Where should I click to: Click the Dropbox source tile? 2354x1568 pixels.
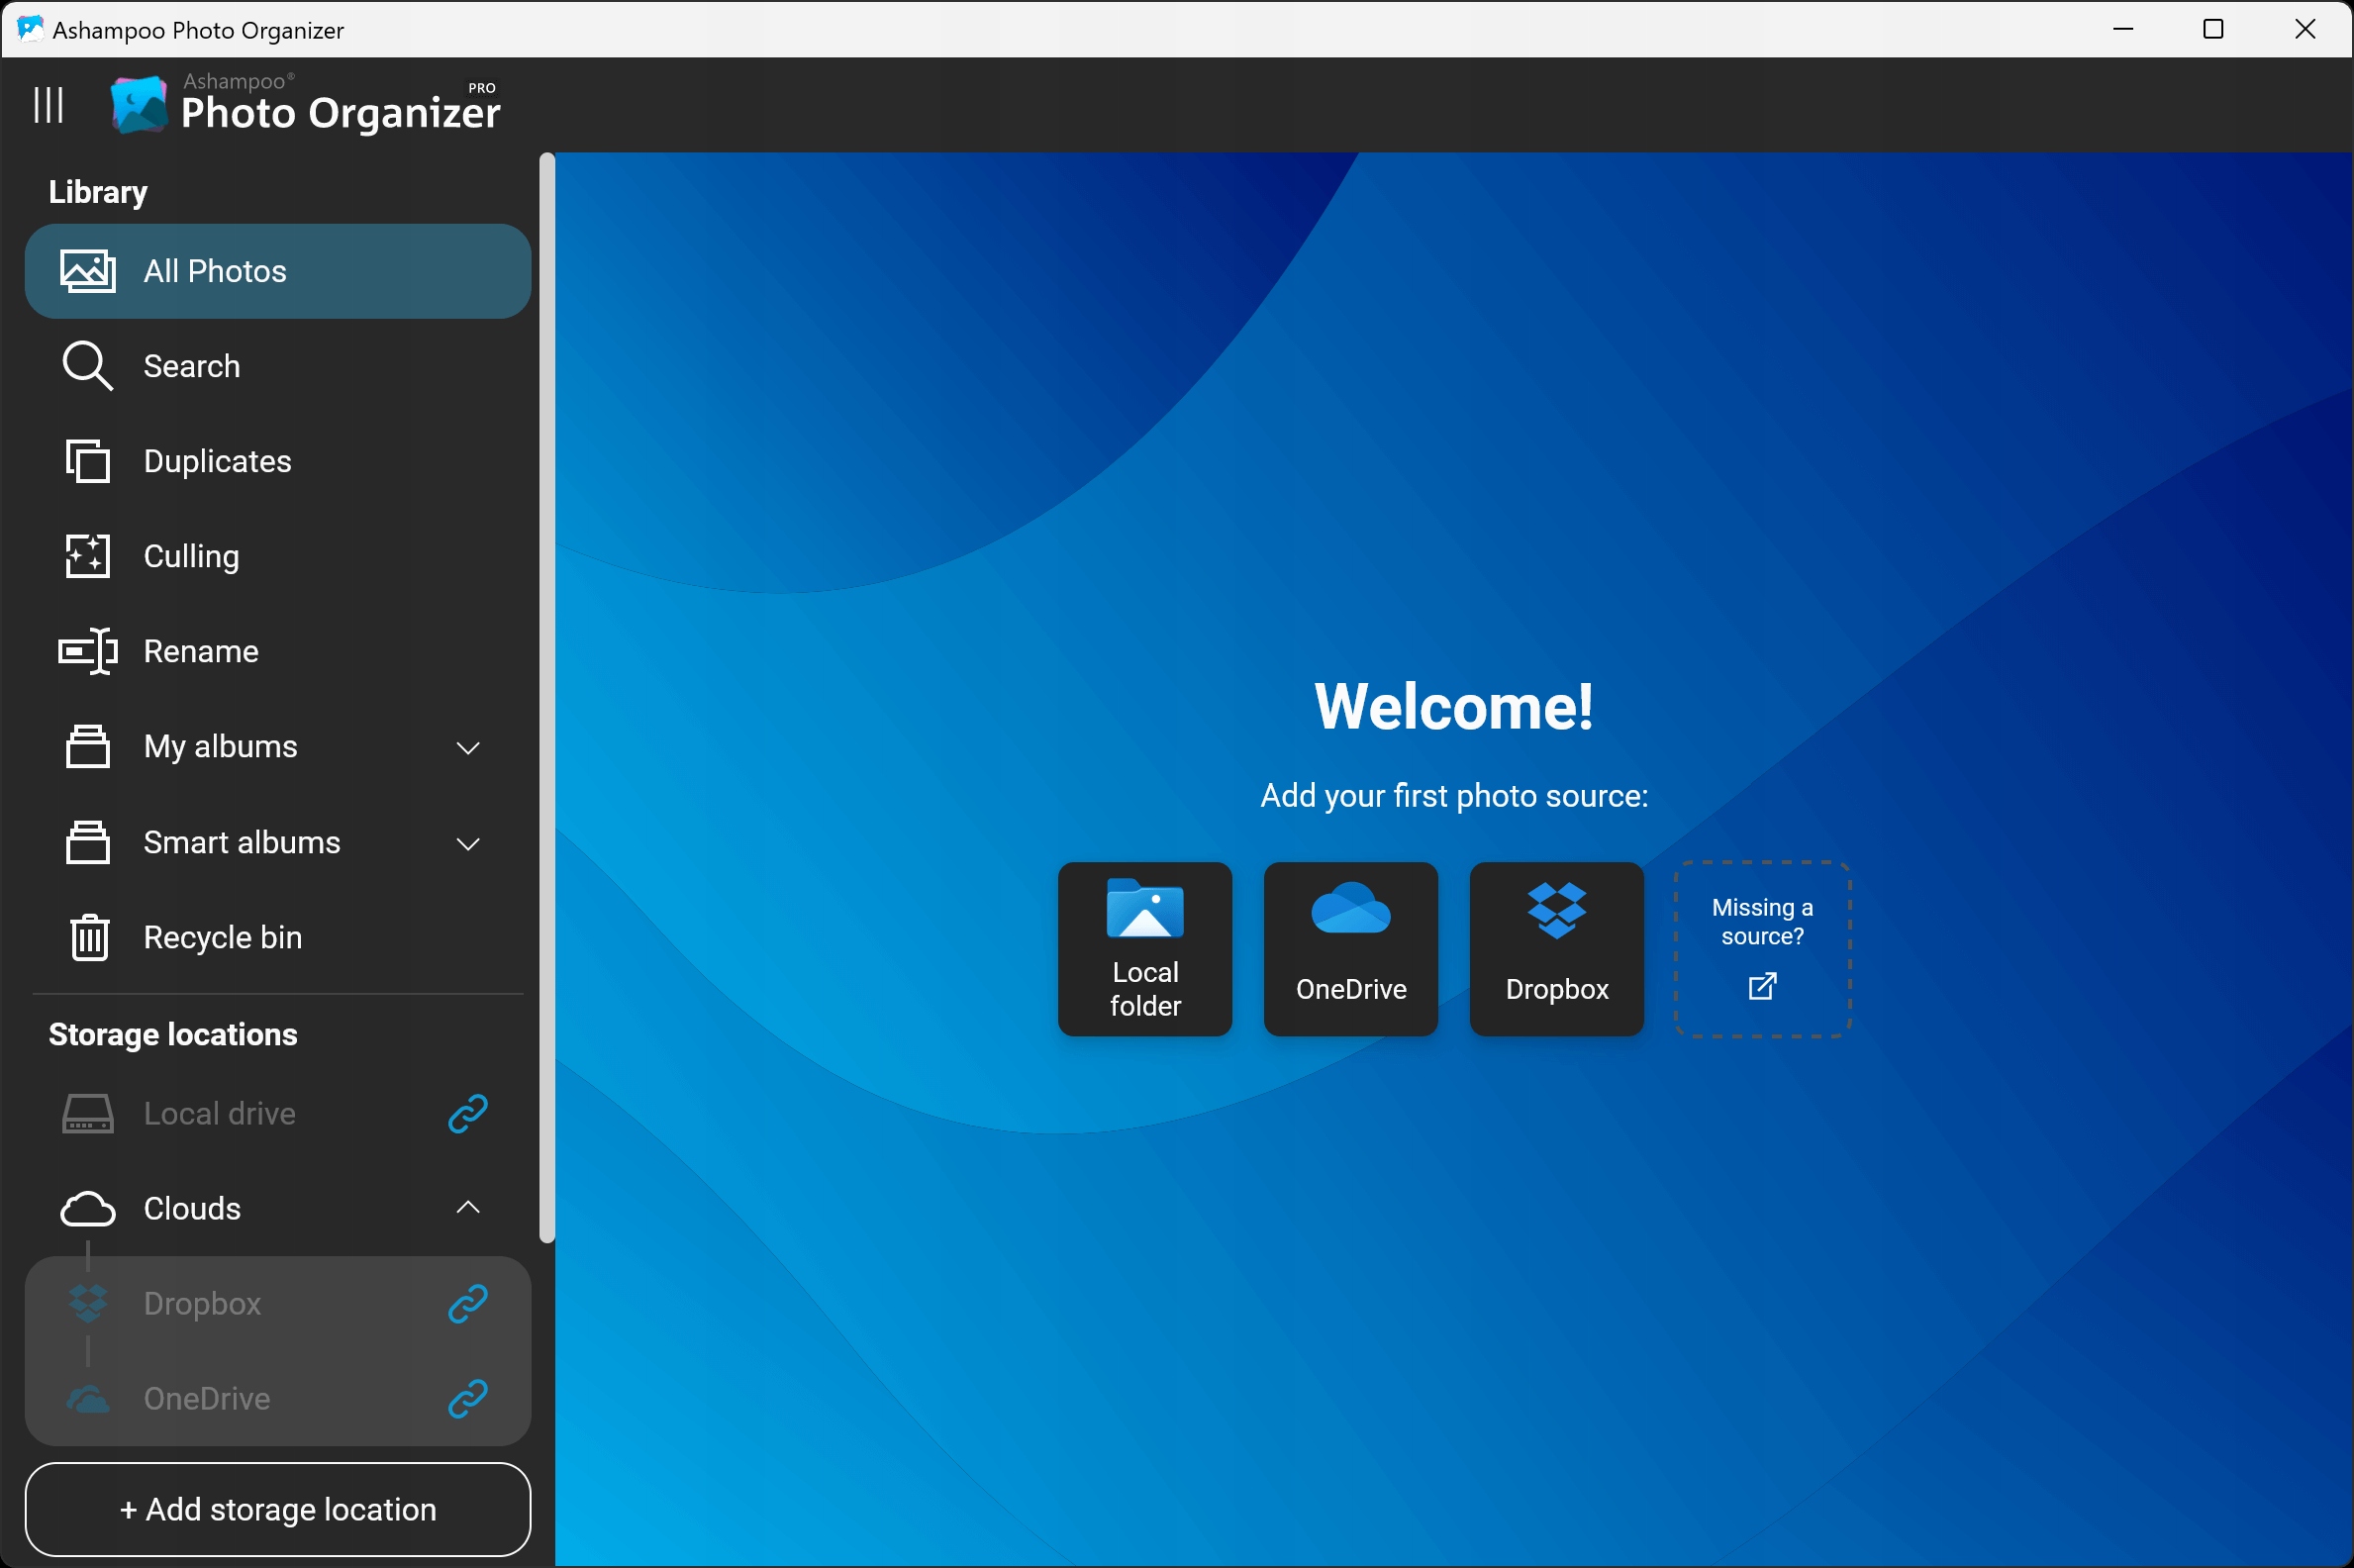point(1556,948)
